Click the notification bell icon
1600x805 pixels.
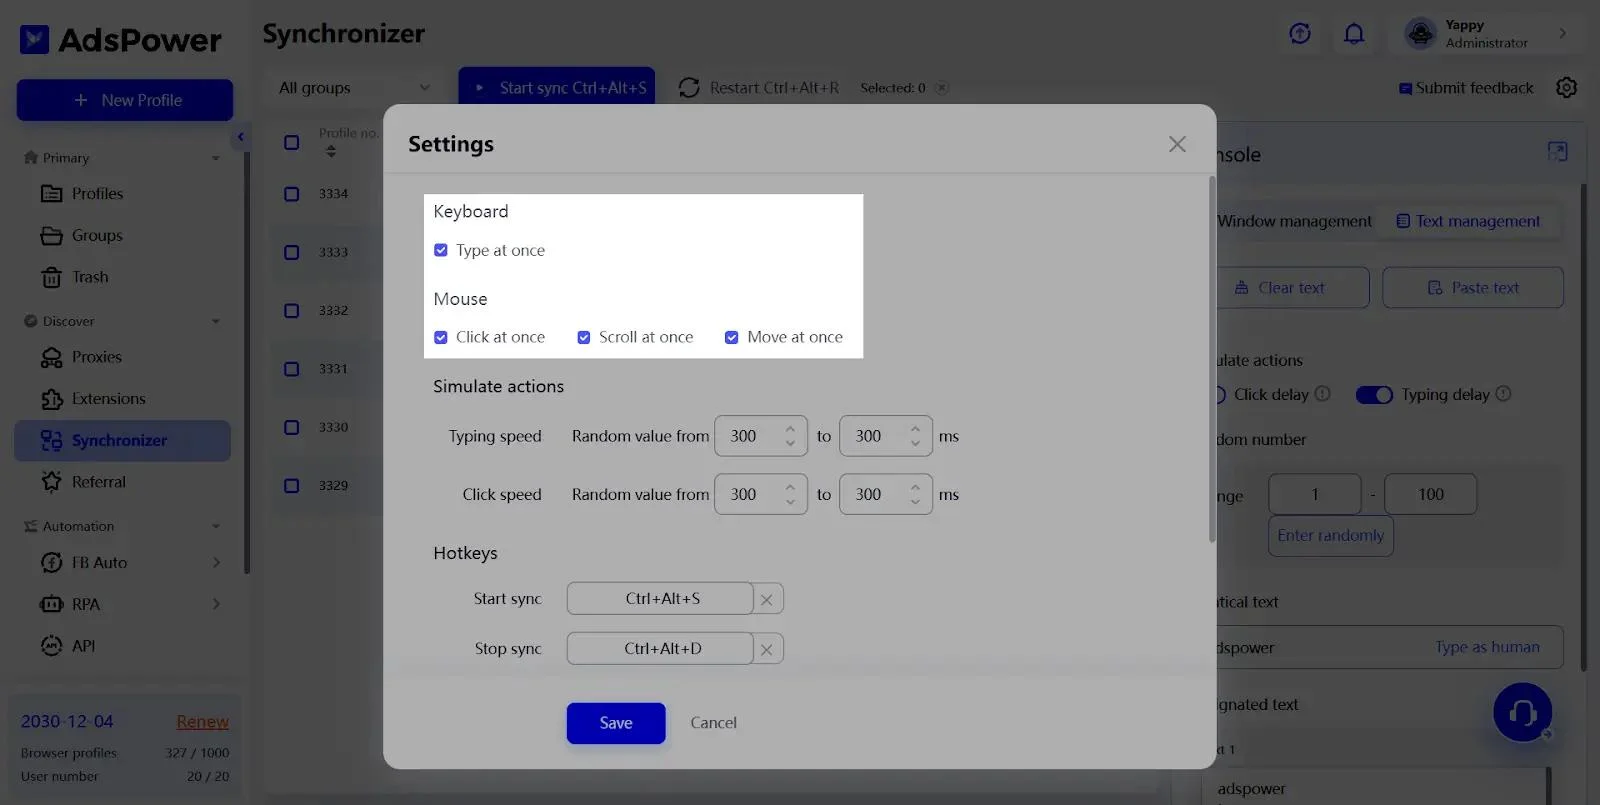[1353, 34]
